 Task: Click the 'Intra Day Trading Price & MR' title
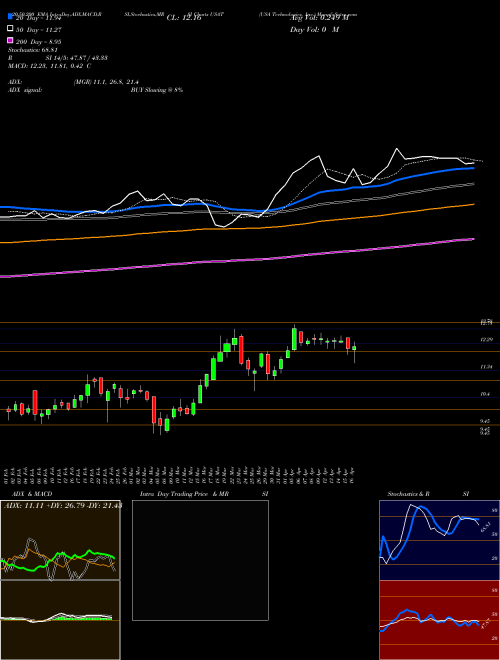click(x=184, y=494)
